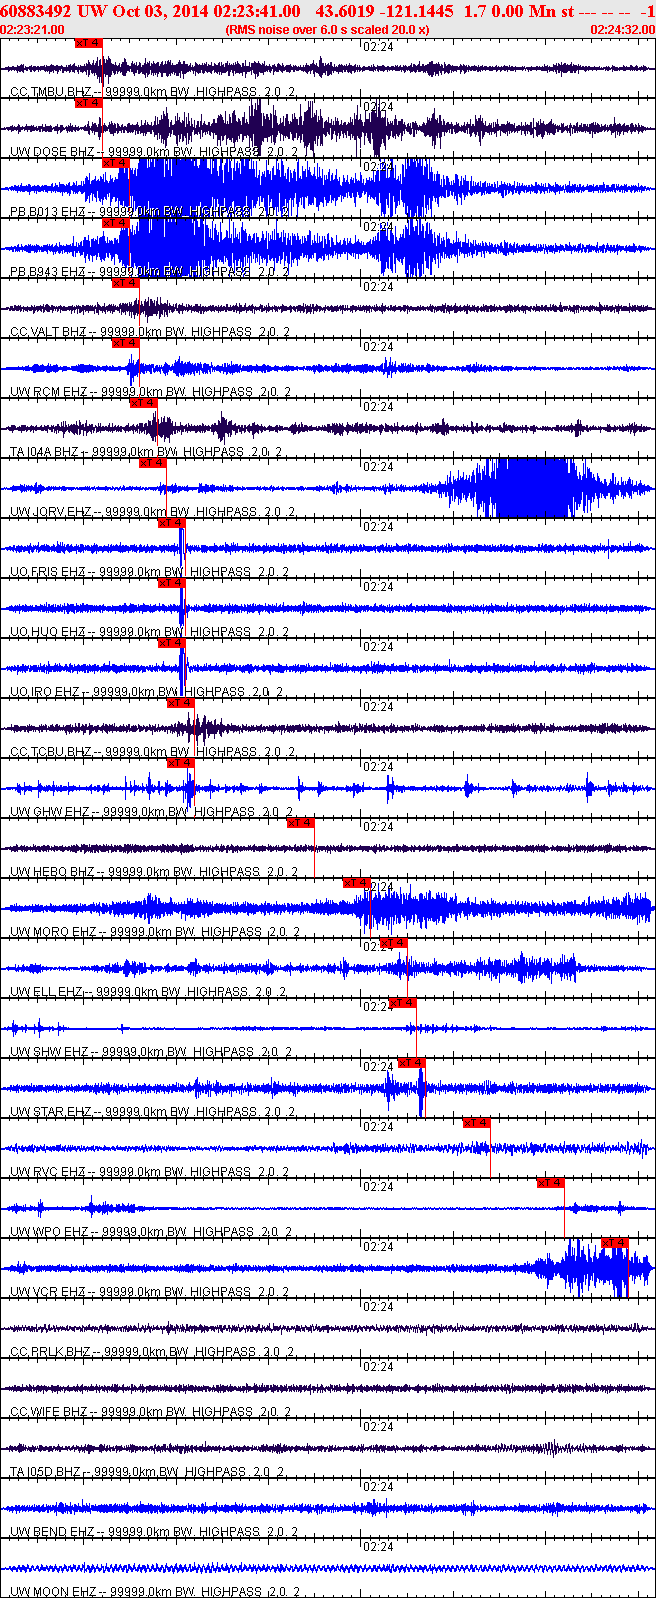The image size is (656, 1598).
Task: Select the UW.BEND EHZ station label
Action: pyautogui.click(x=52, y=1531)
